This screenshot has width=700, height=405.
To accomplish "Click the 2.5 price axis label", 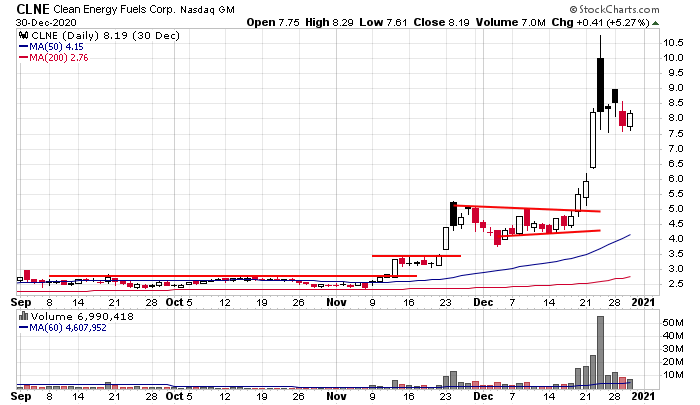I will point(675,284).
